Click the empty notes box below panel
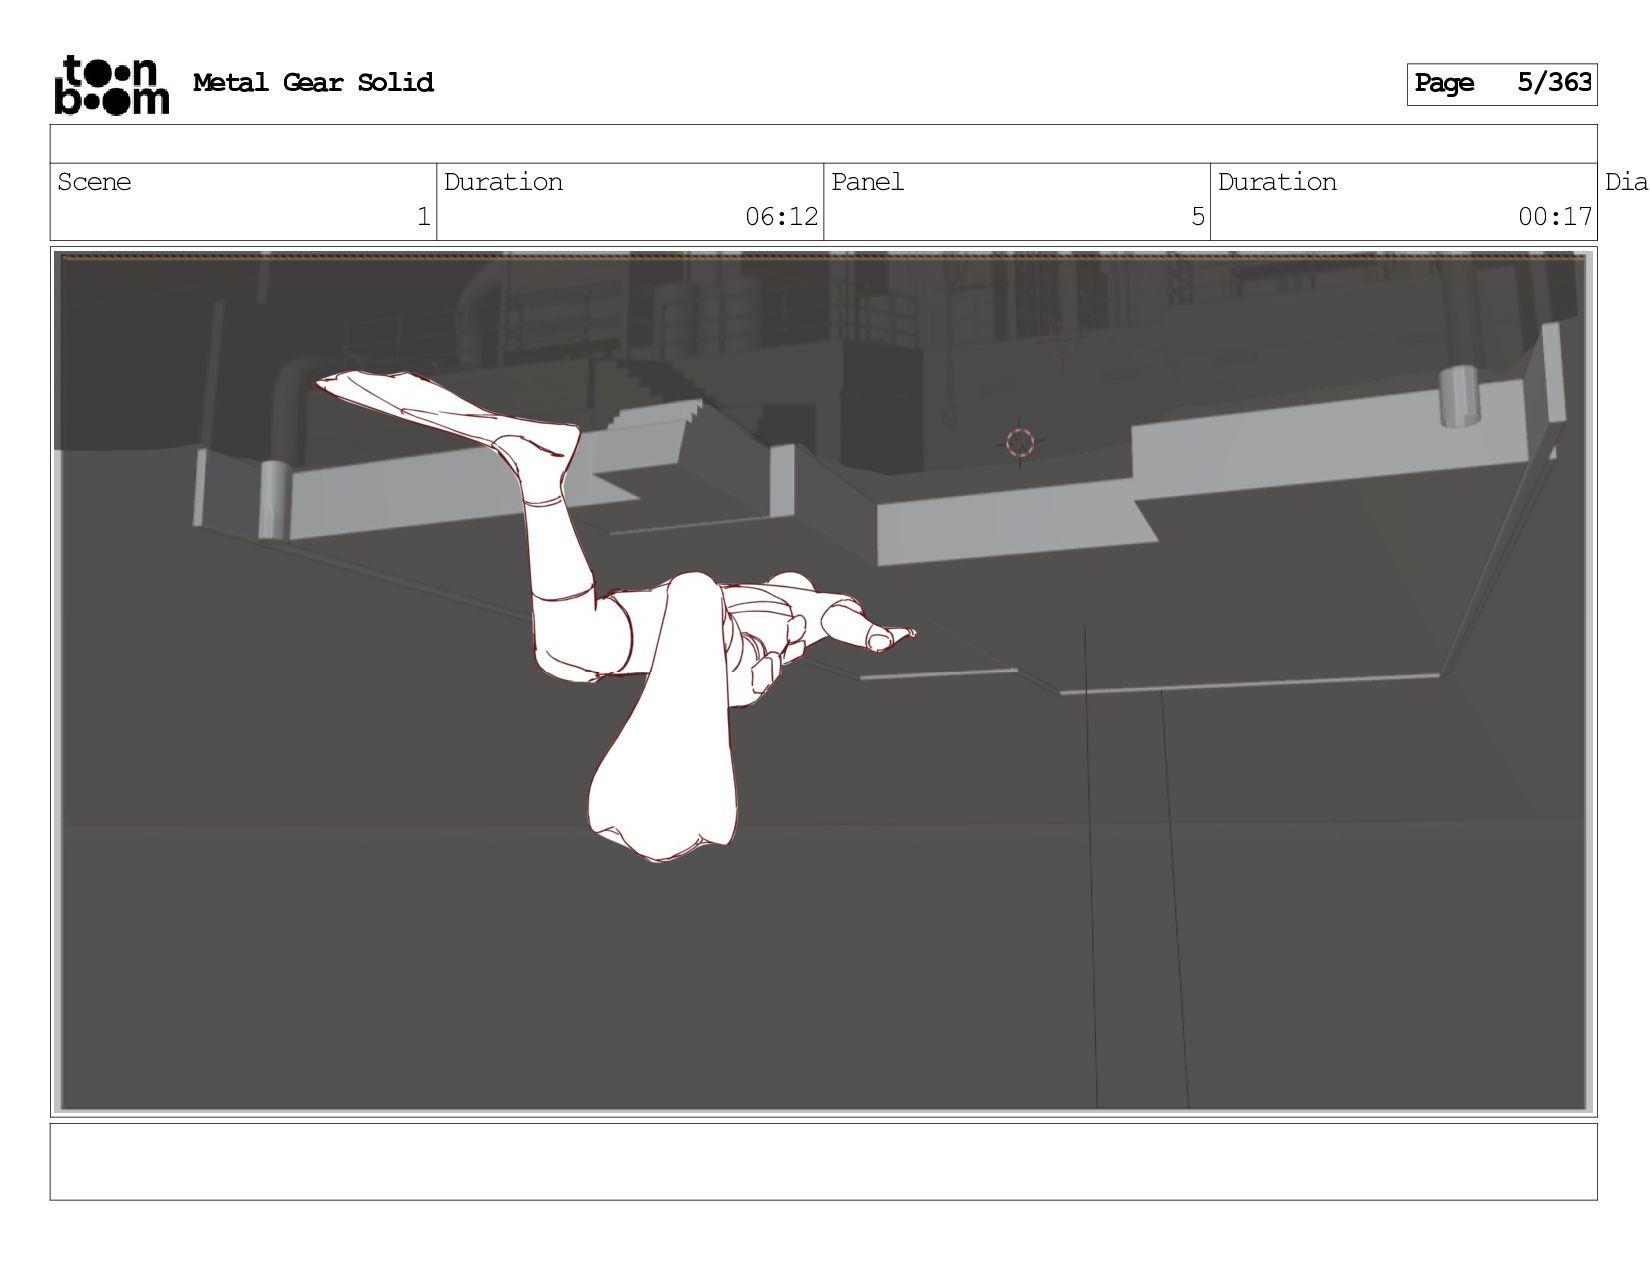The width and height of the screenshot is (1650, 1275). [823, 1161]
